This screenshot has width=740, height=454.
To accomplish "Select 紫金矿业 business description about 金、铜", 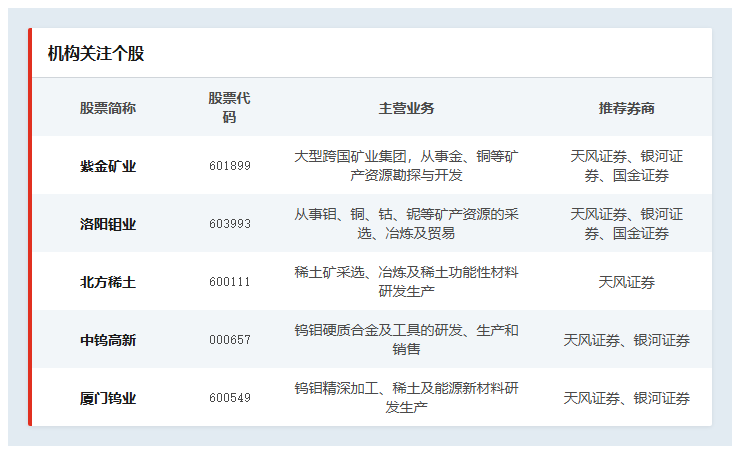I will click(x=406, y=166).
